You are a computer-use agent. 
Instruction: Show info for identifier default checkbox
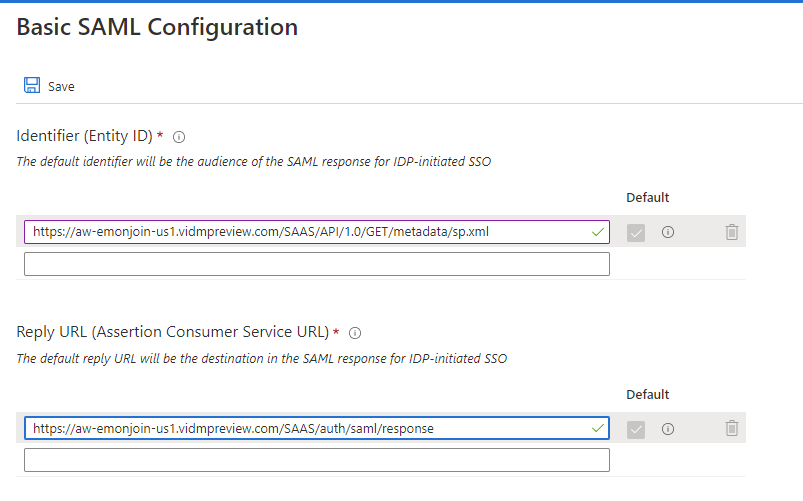tap(668, 232)
